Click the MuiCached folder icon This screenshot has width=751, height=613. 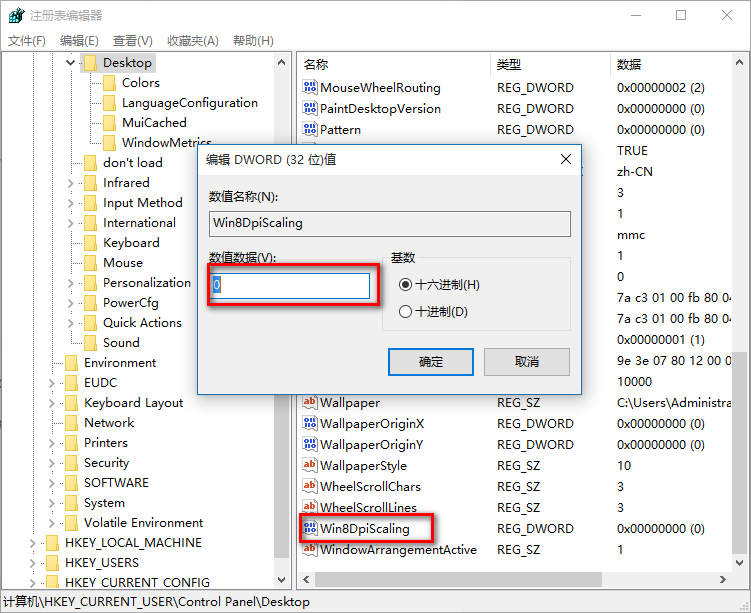pos(109,123)
